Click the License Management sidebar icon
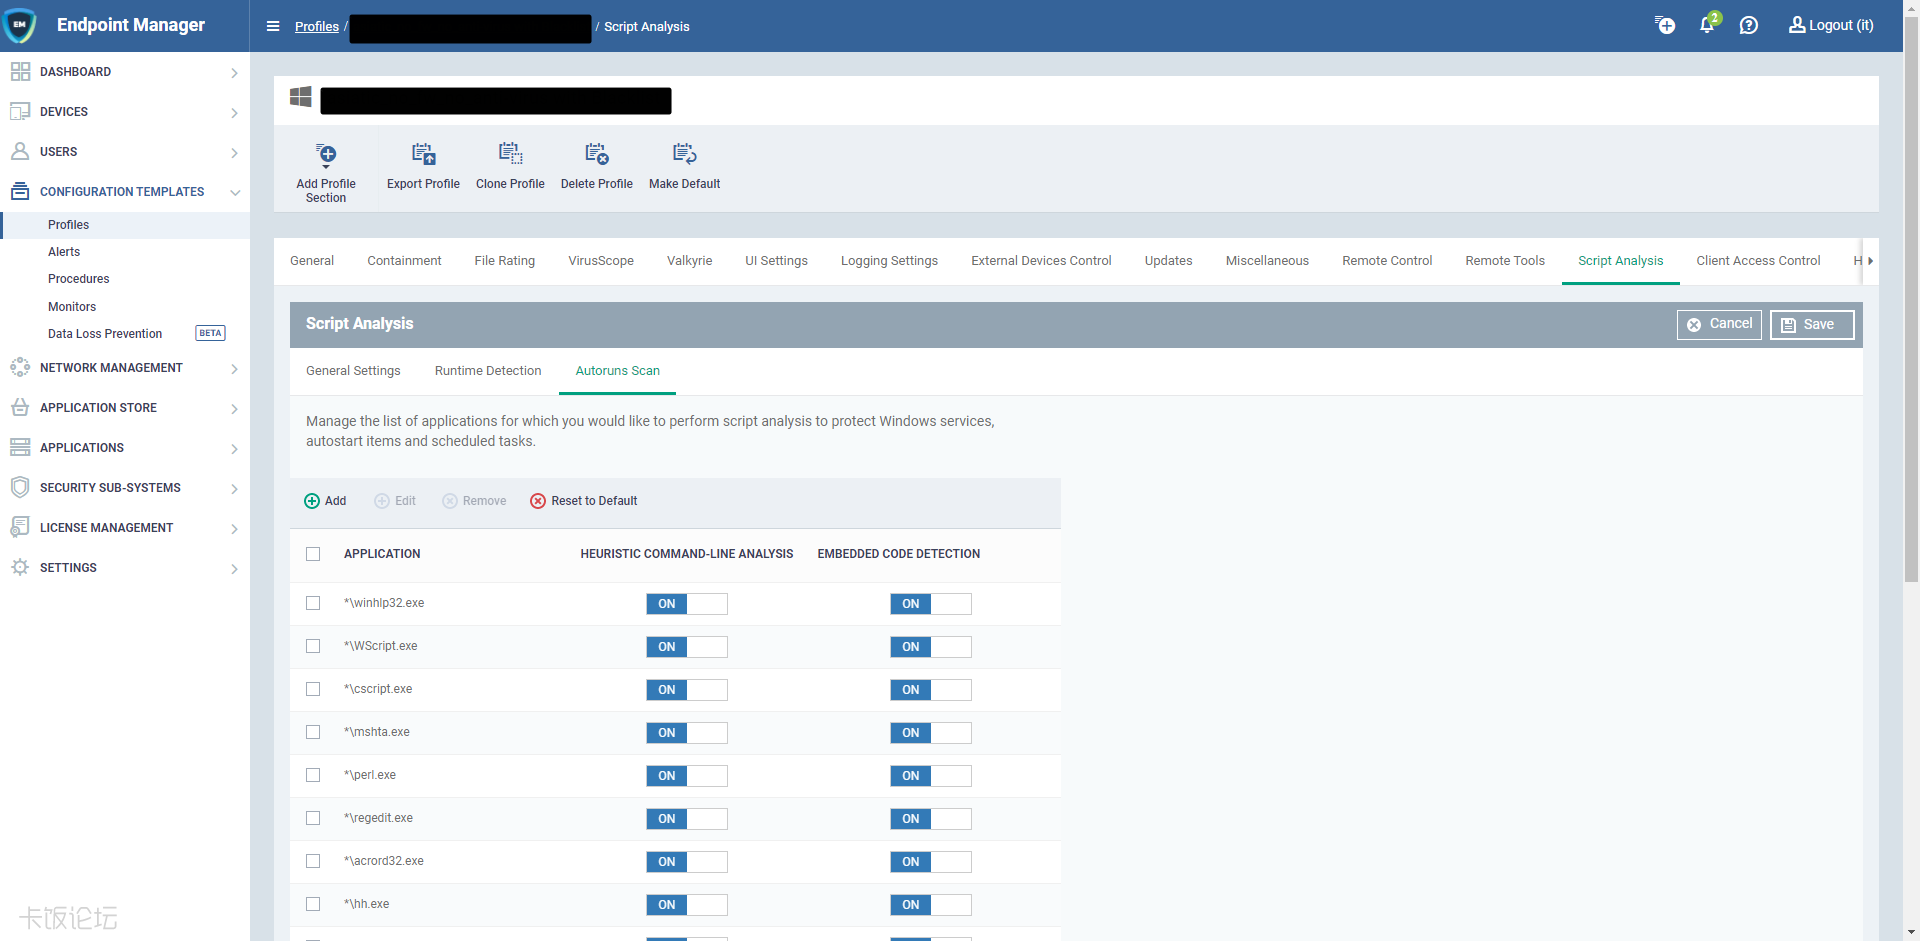Image resolution: width=1920 pixels, height=941 pixels. [x=20, y=527]
